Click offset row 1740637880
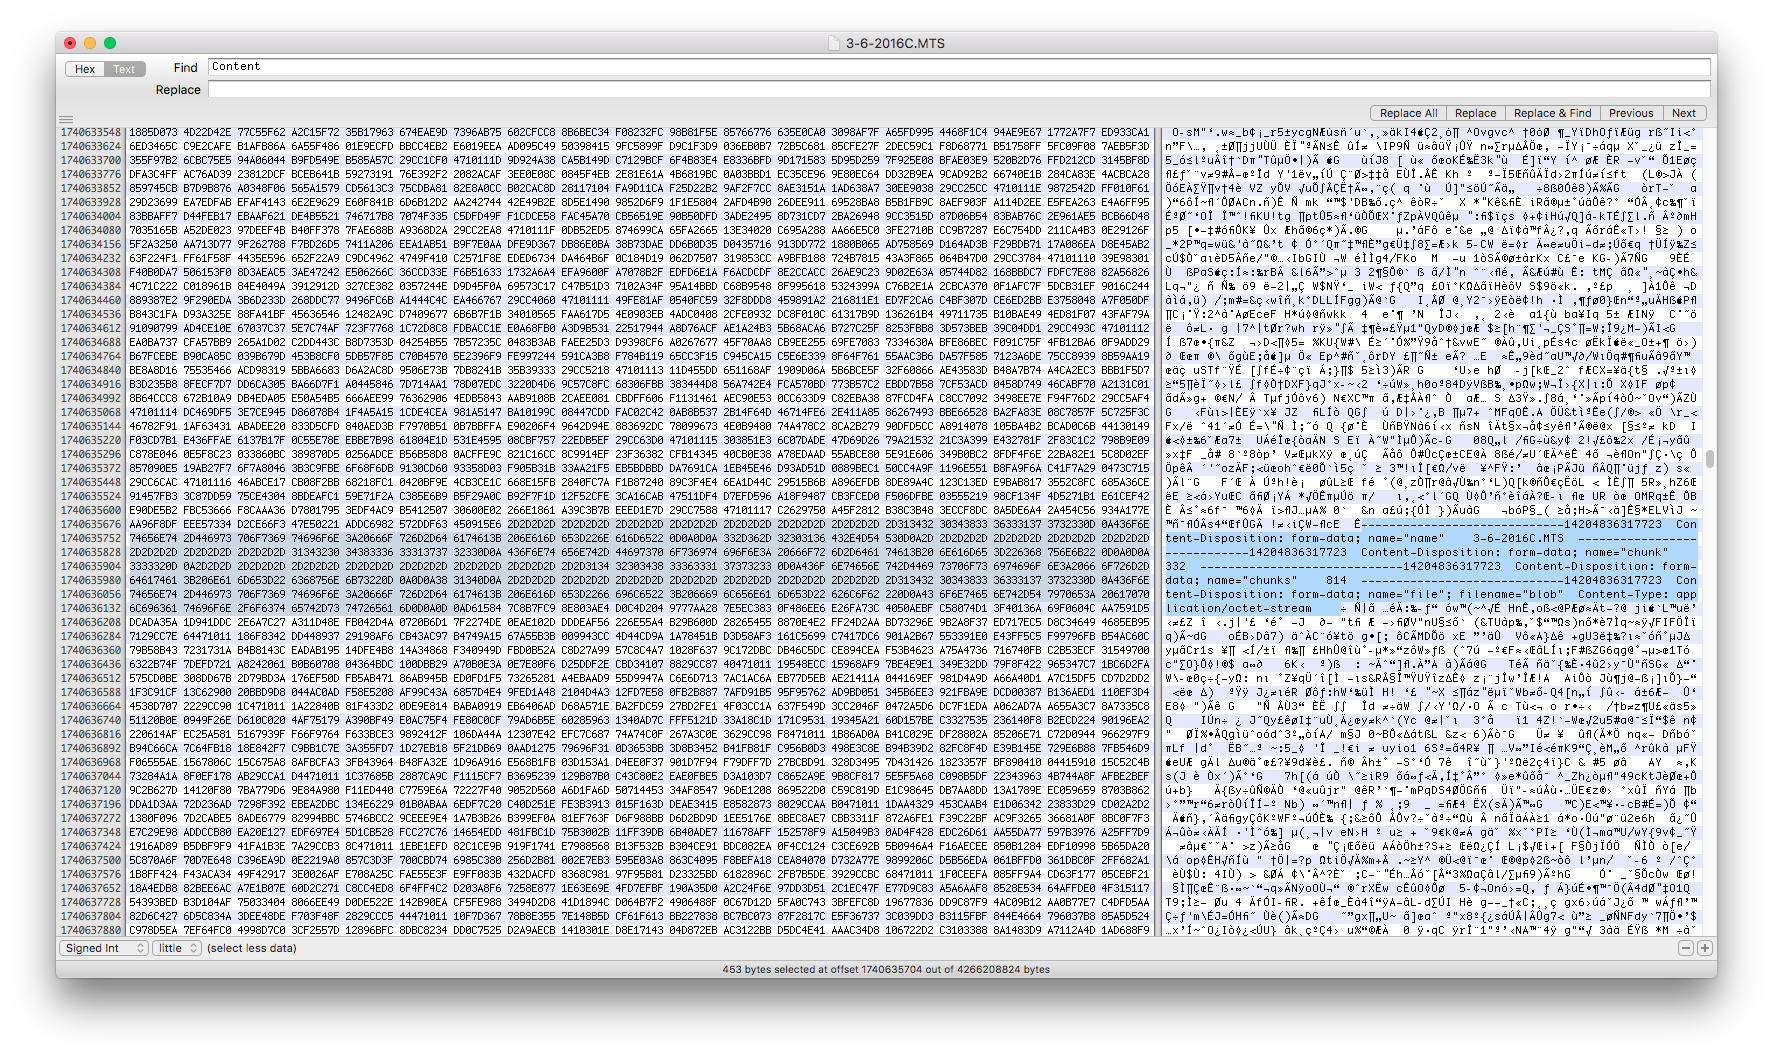This screenshot has height=1058, width=1773. tap(90, 930)
